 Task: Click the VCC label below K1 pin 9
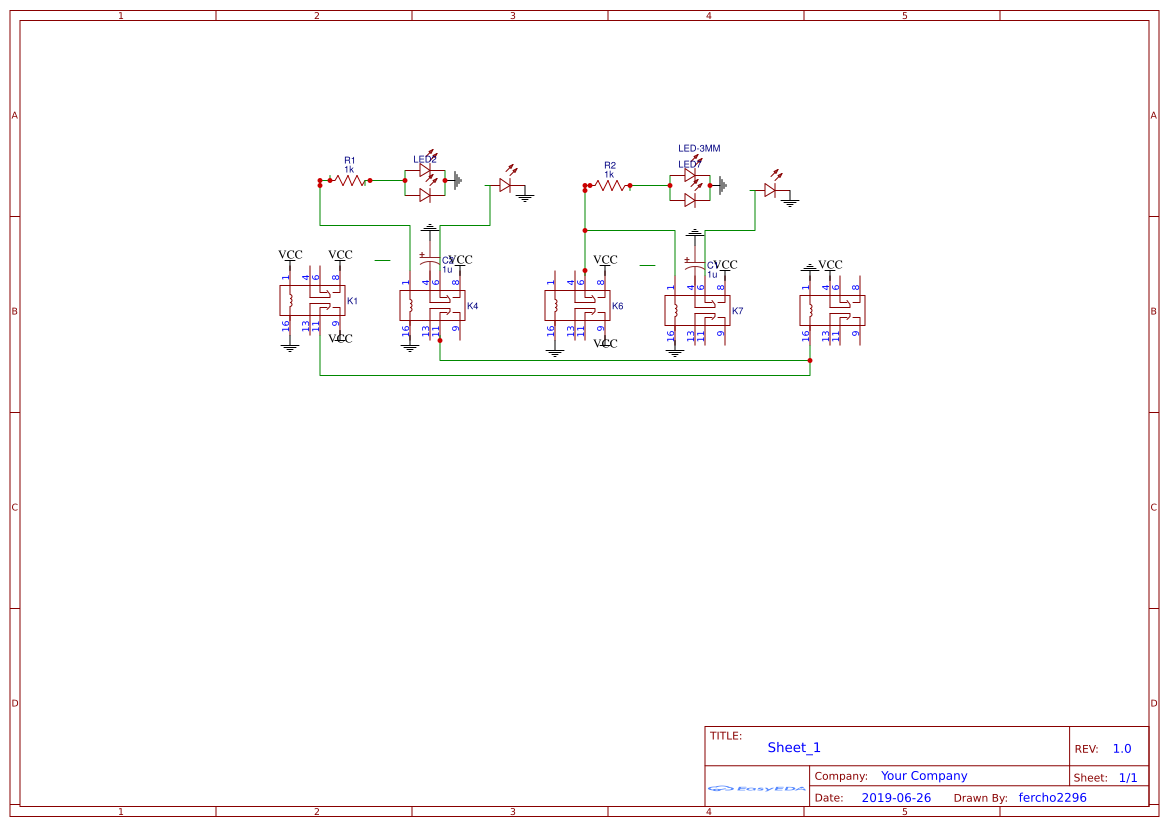[340, 339]
